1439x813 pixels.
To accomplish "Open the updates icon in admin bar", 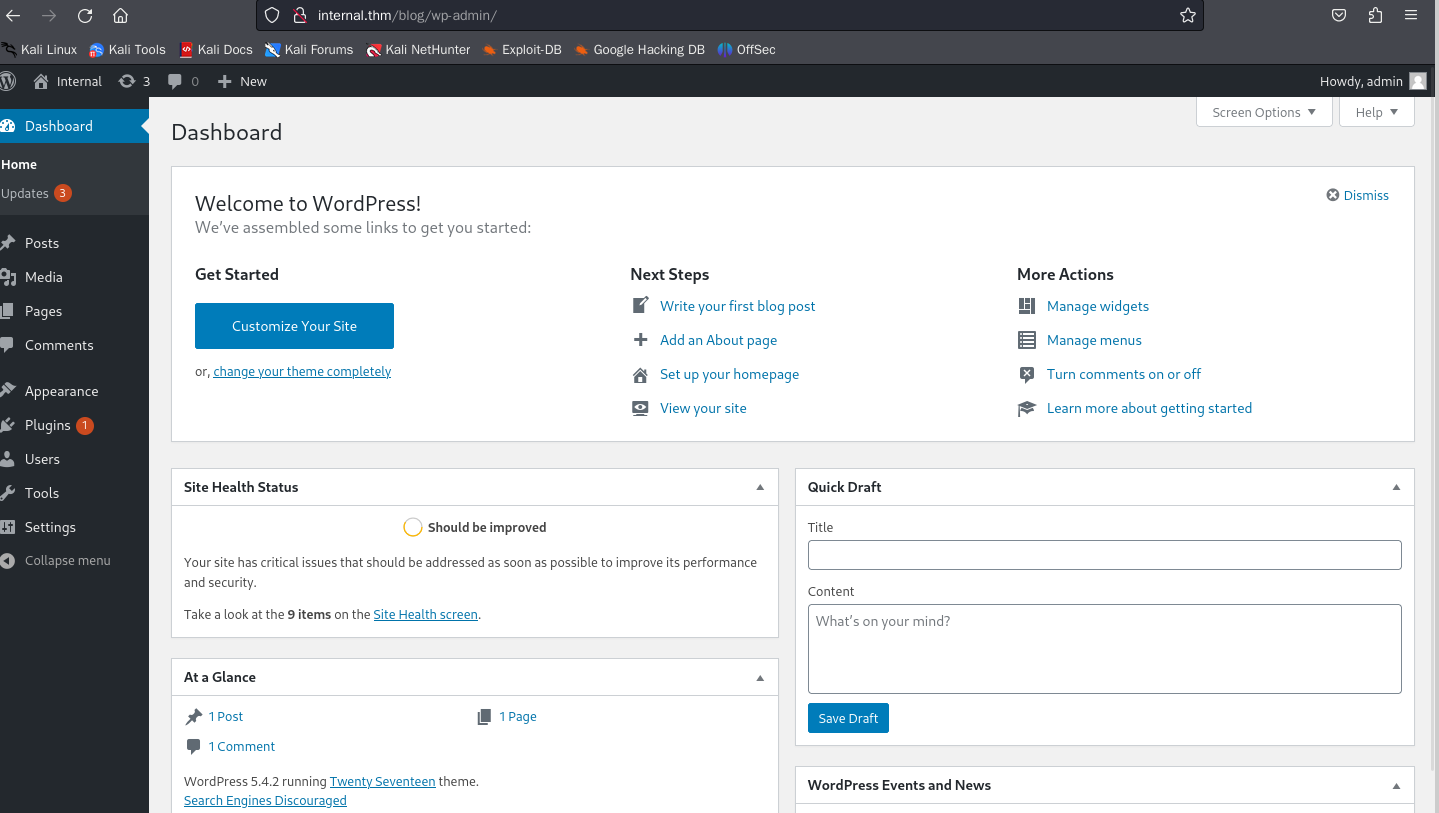I will [127, 81].
